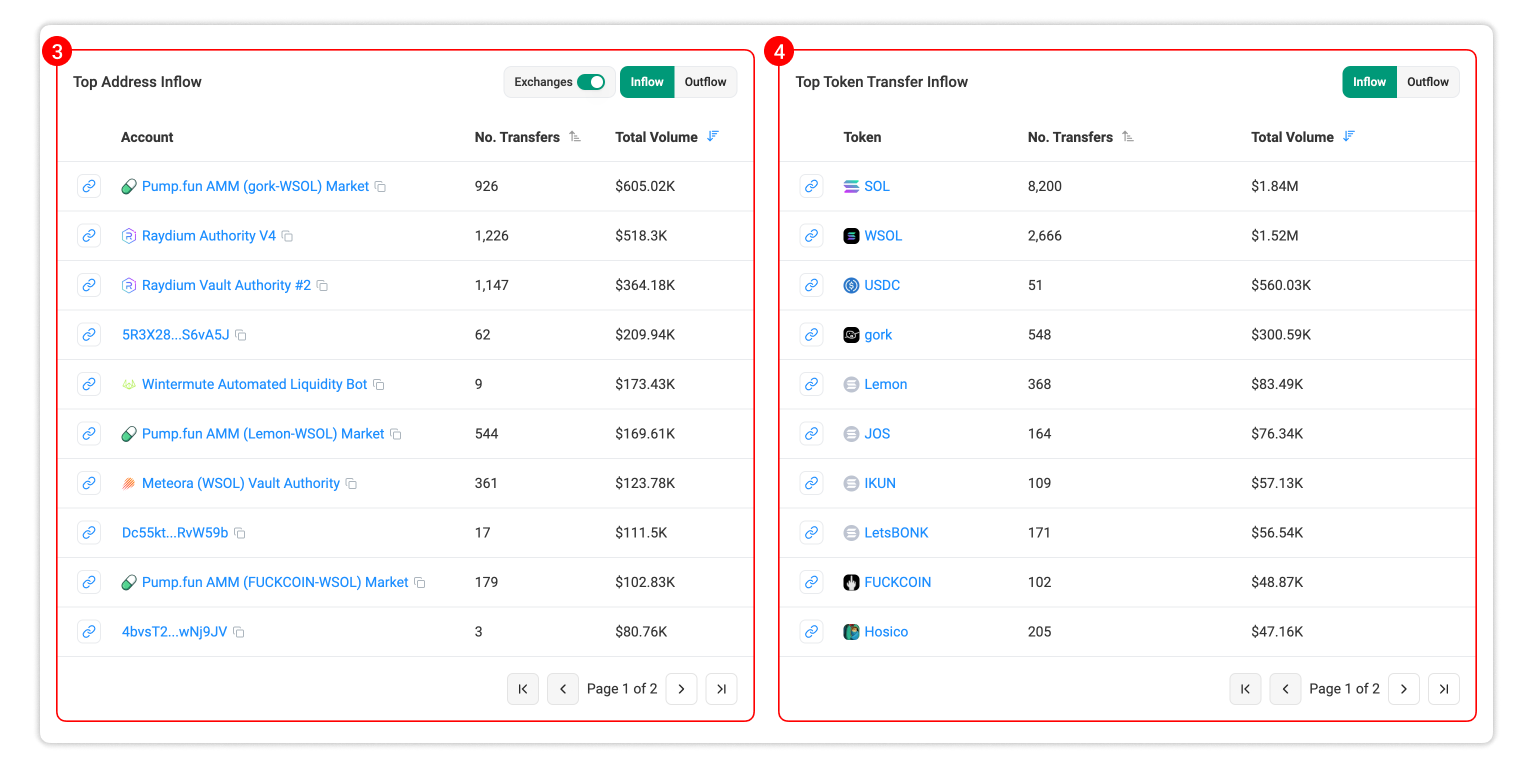The image size is (1533, 769).
Task: Click the link icon next to SOL token
Action: pyautogui.click(x=811, y=186)
